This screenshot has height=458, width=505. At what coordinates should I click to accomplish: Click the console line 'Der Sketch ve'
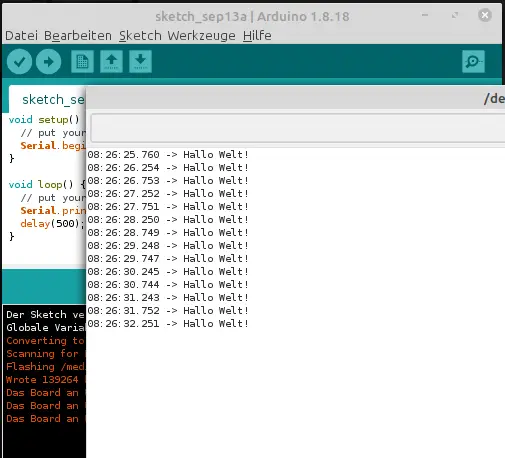45,315
